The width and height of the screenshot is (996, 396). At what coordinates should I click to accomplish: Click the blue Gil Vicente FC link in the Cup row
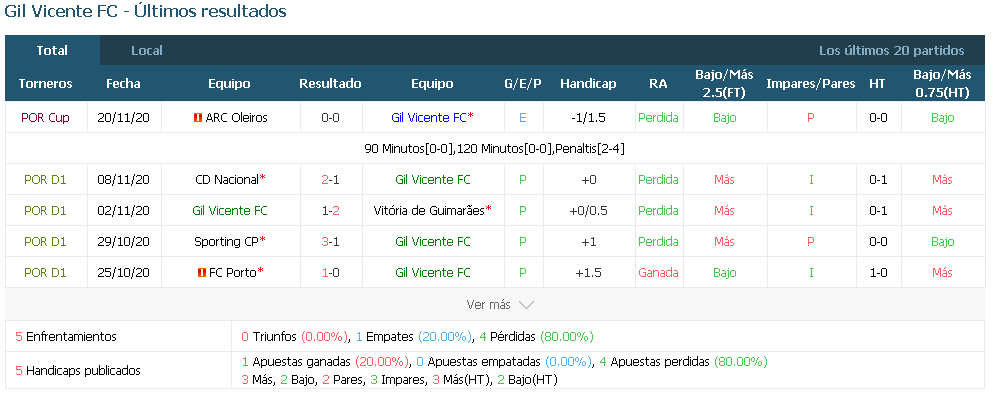click(429, 118)
